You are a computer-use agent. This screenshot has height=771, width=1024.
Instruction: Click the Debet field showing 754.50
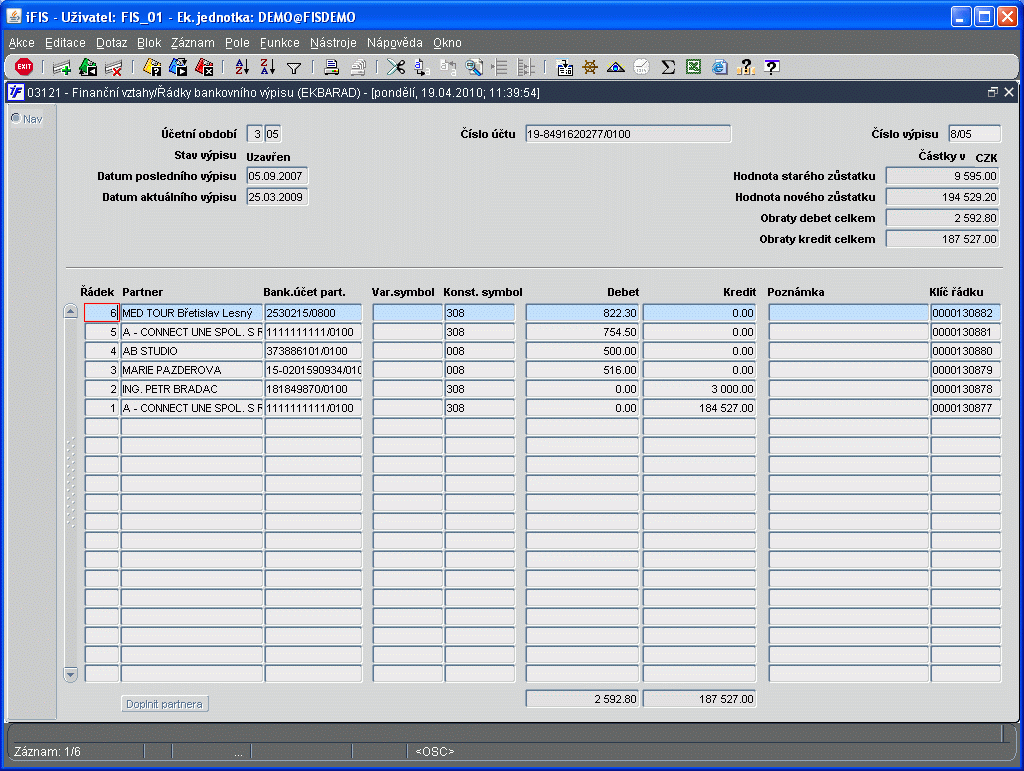[x=582, y=332]
